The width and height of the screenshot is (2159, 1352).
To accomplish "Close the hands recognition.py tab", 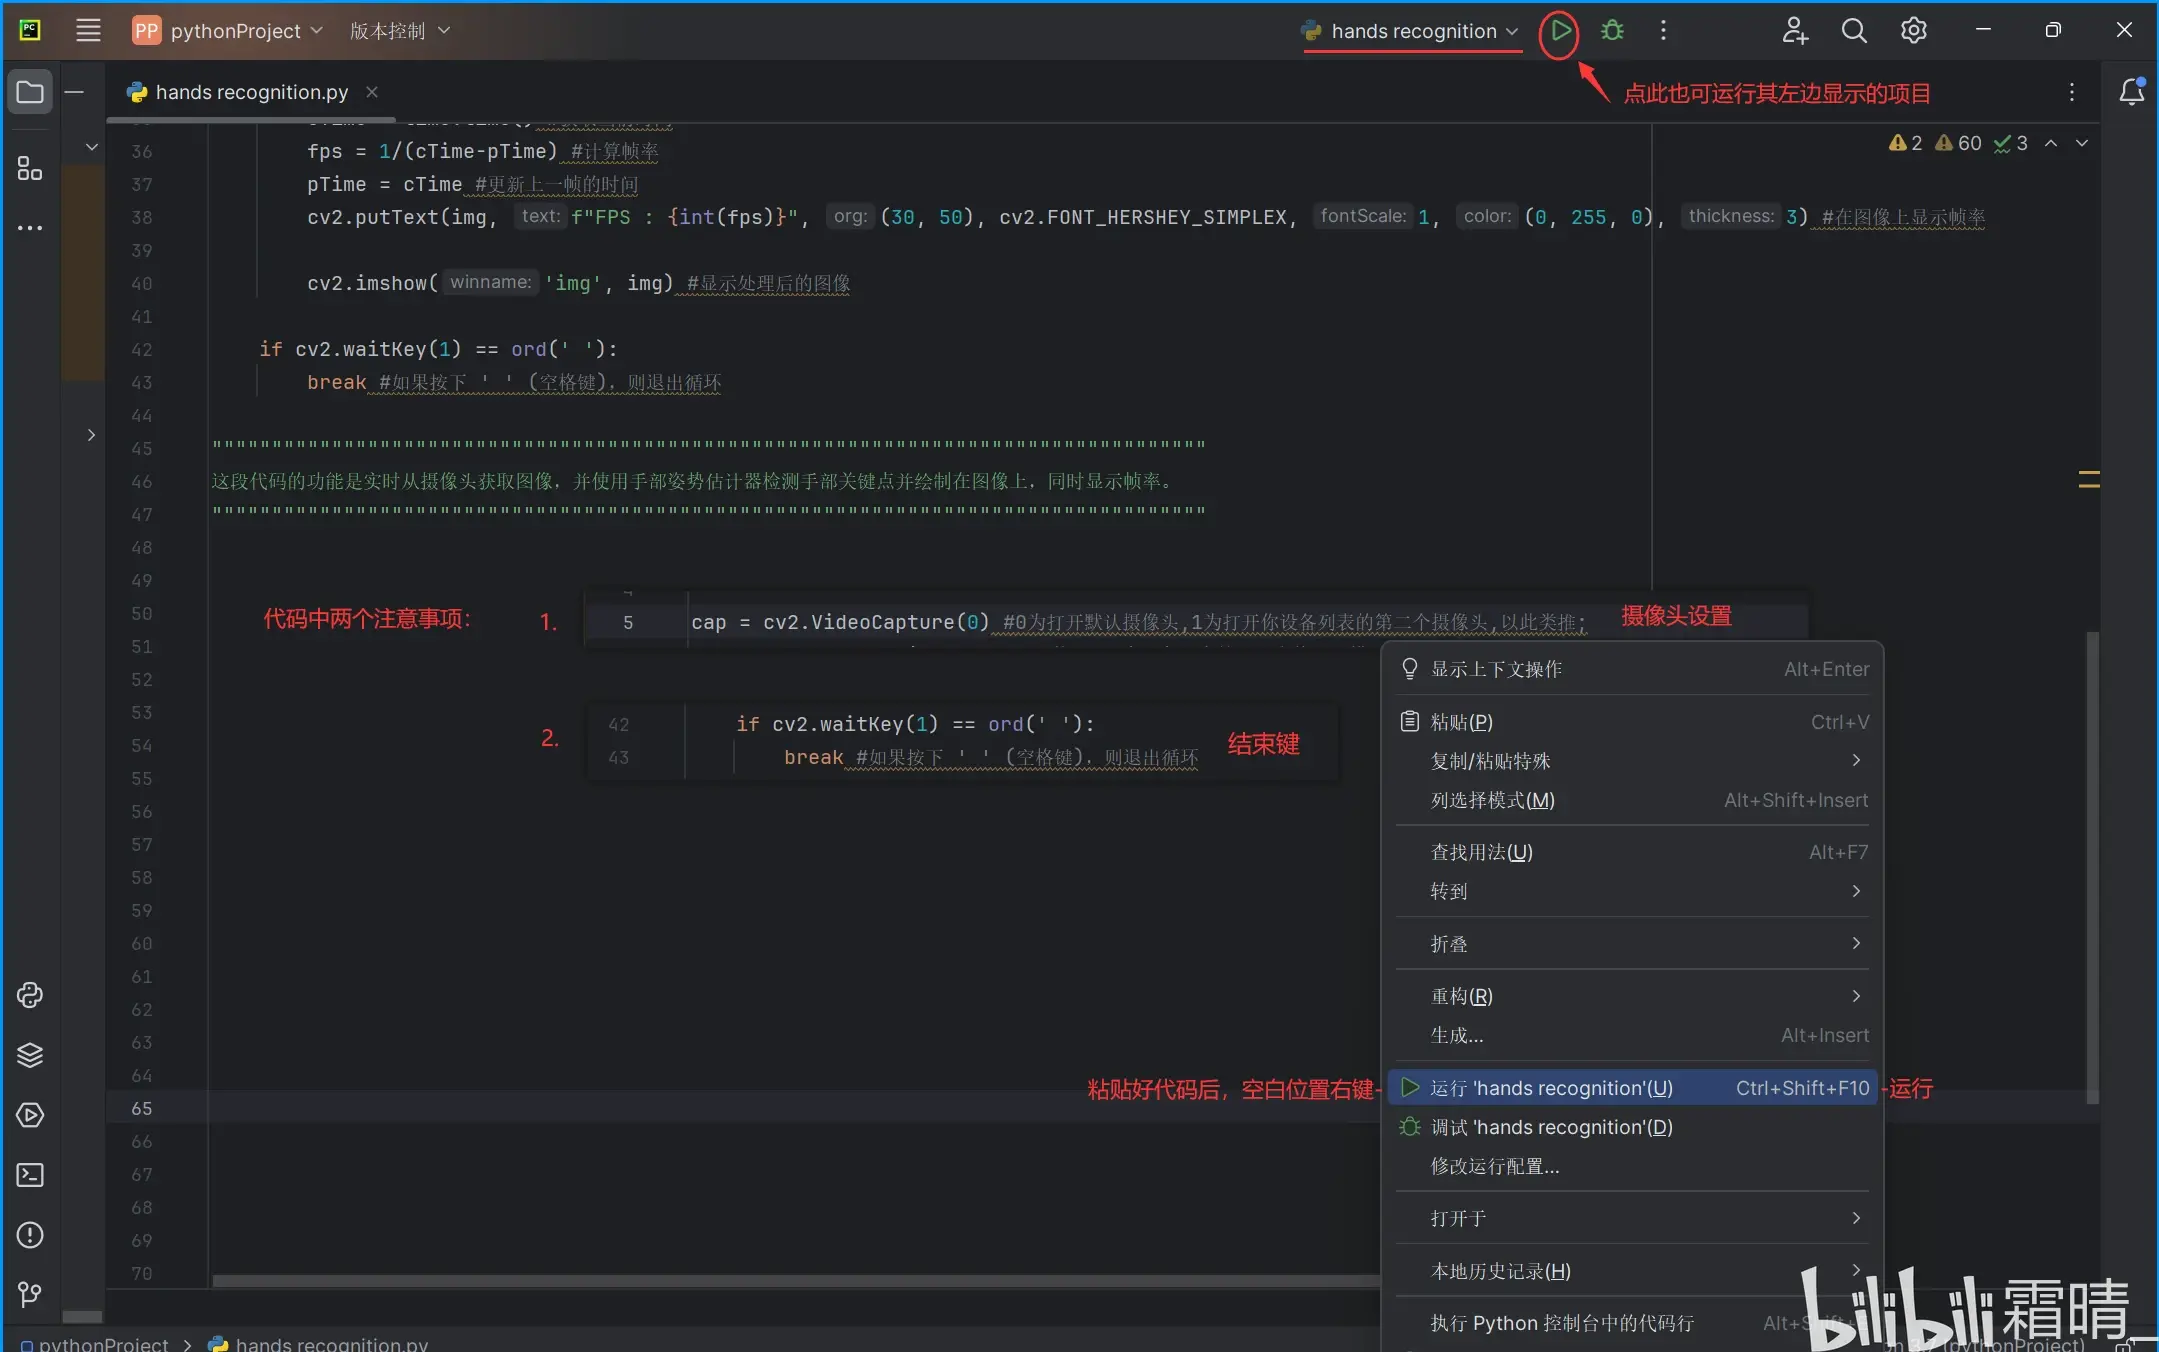I will click(372, 92).
